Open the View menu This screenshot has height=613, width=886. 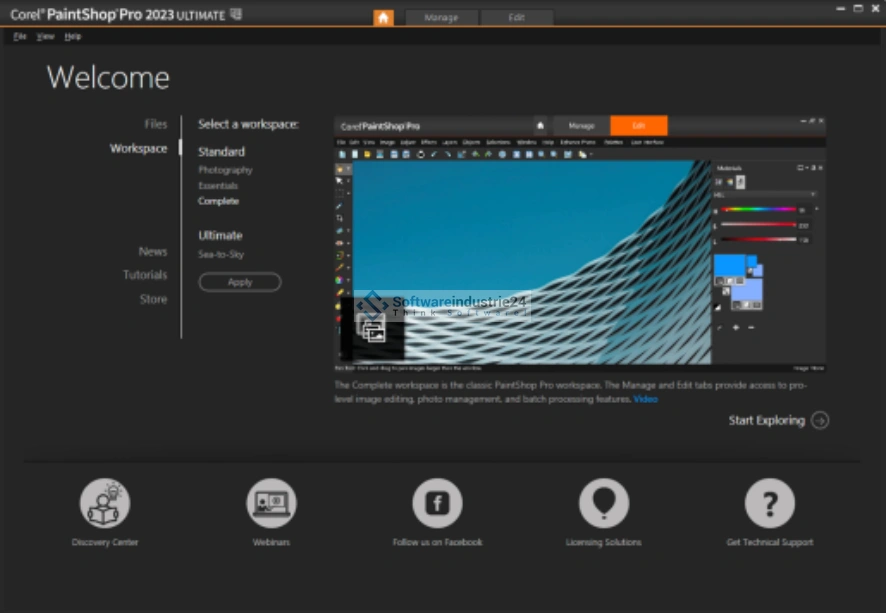coord(46,37)
